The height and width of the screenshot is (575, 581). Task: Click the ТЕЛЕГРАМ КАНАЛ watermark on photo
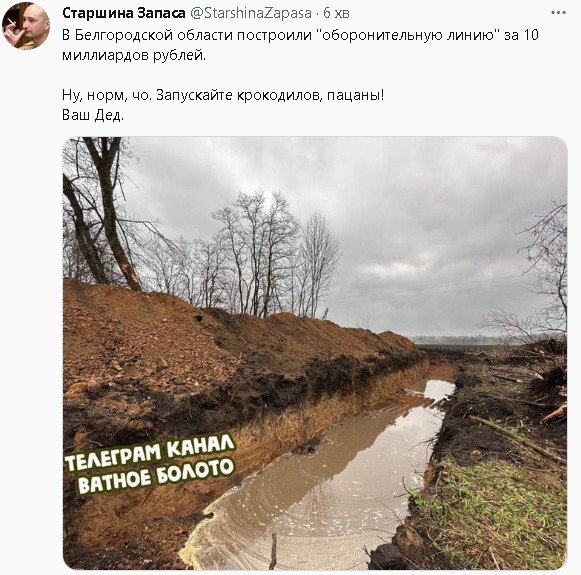(150, 453)
